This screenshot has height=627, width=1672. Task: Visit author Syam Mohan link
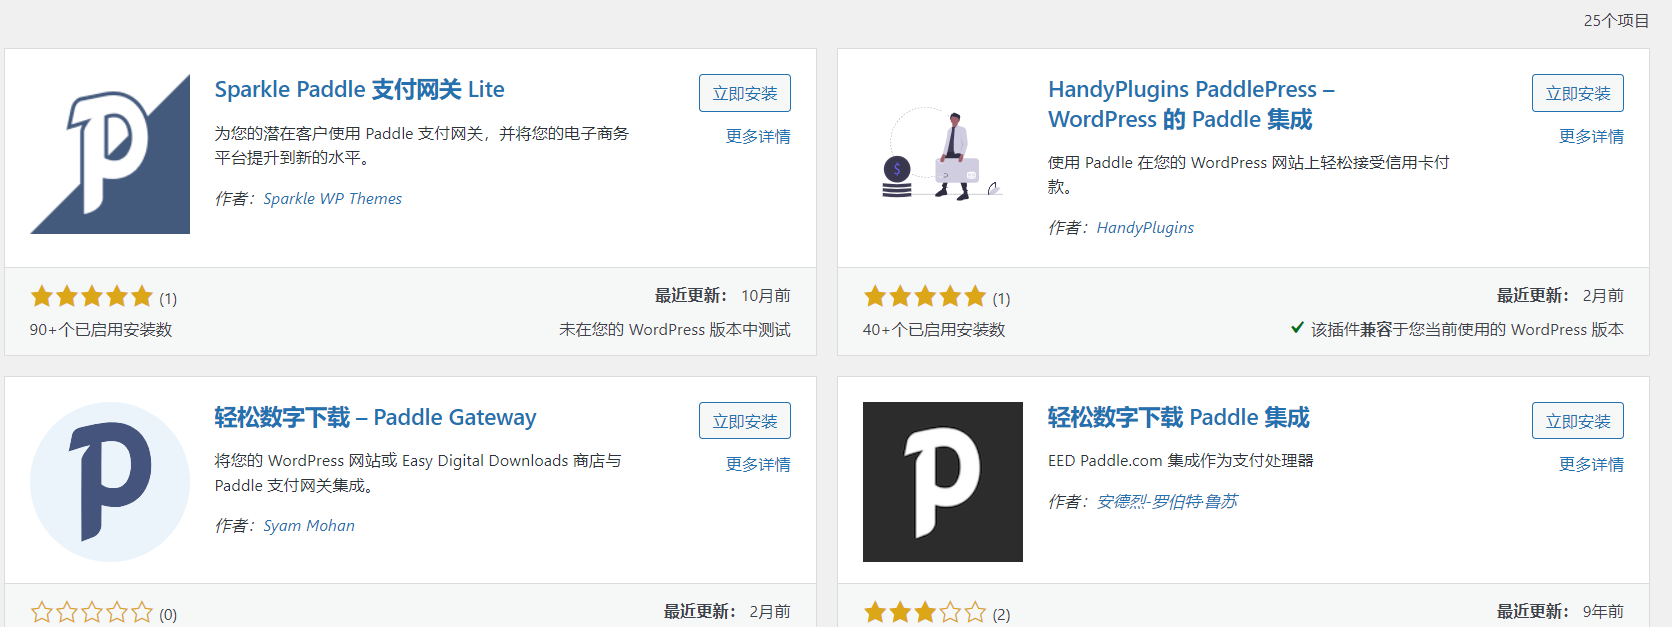coord(309,526)
